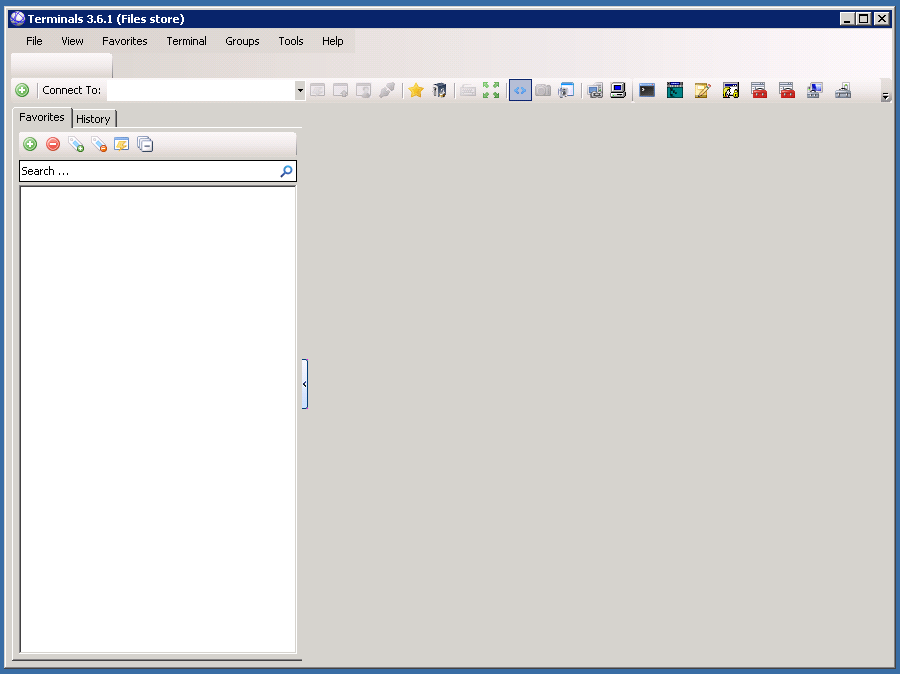This screenshot has width=900, height=674.
Task: Open the View menu
Action: point(72,41)
